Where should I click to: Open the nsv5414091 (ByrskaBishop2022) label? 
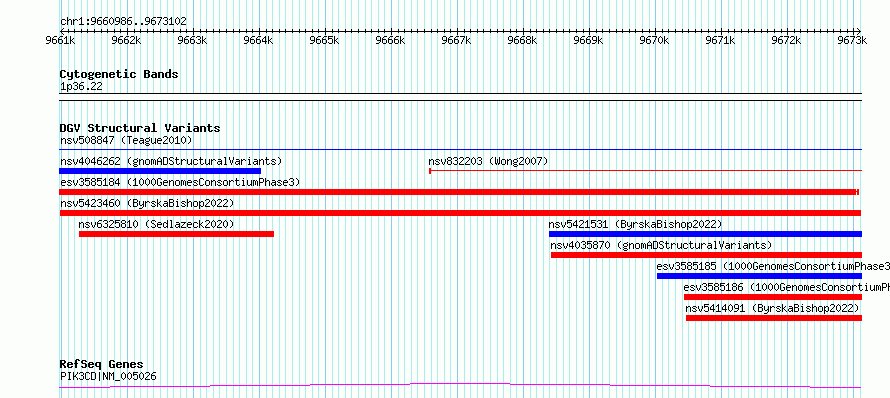click(773, 308)
